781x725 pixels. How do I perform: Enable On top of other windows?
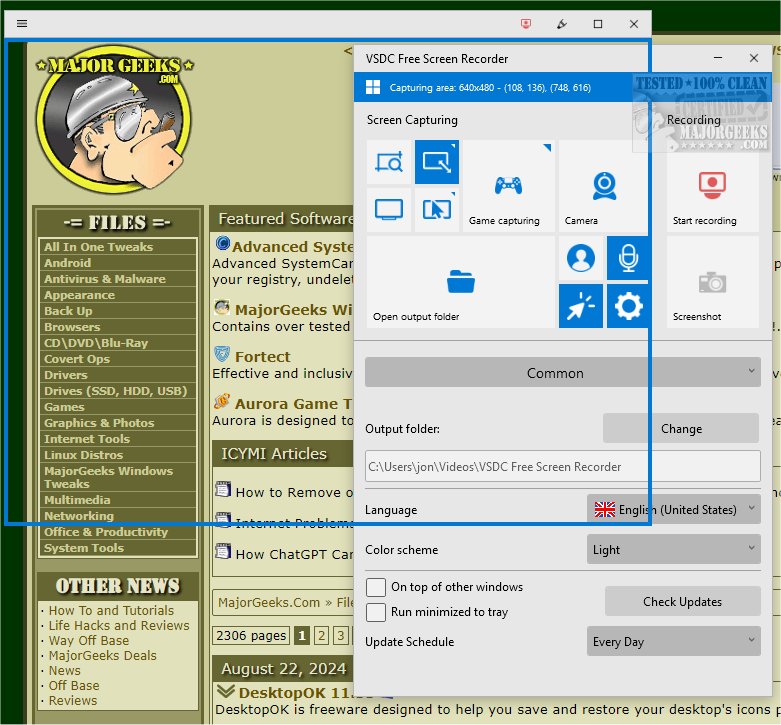pyautogui.click(x=376, y=587)
